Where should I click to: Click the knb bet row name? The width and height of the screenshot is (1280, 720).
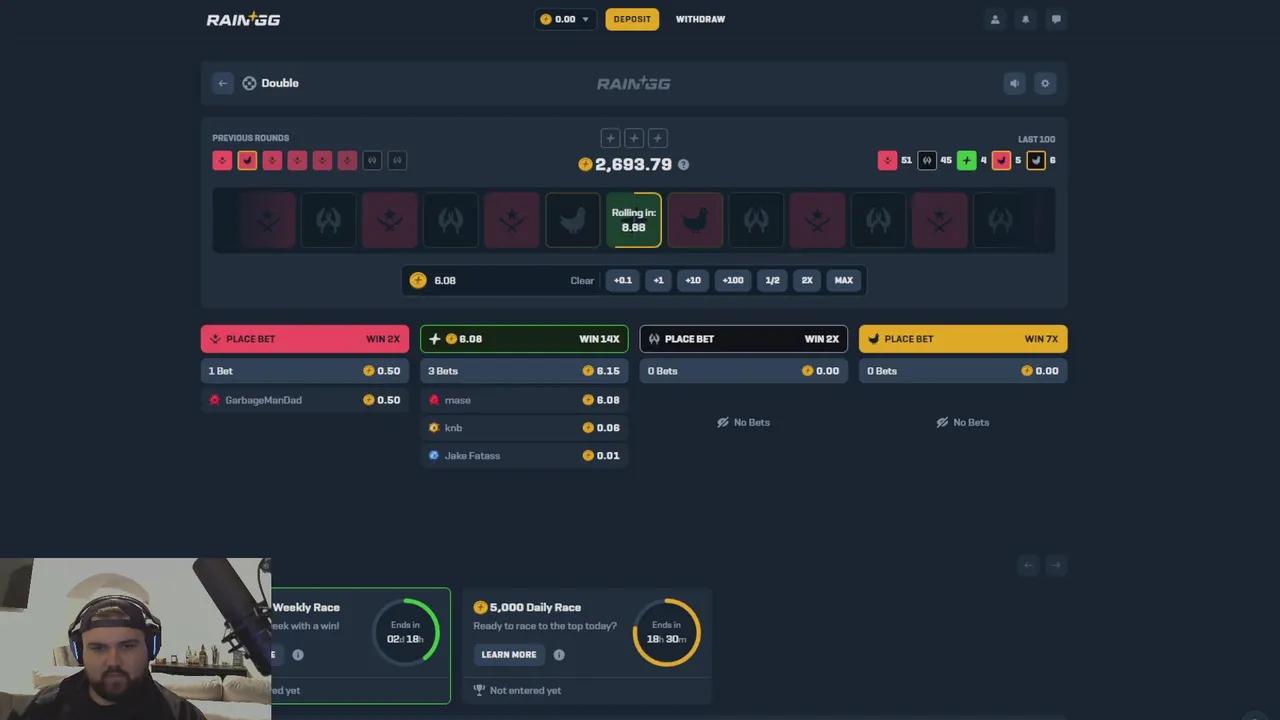pos(454,428)
